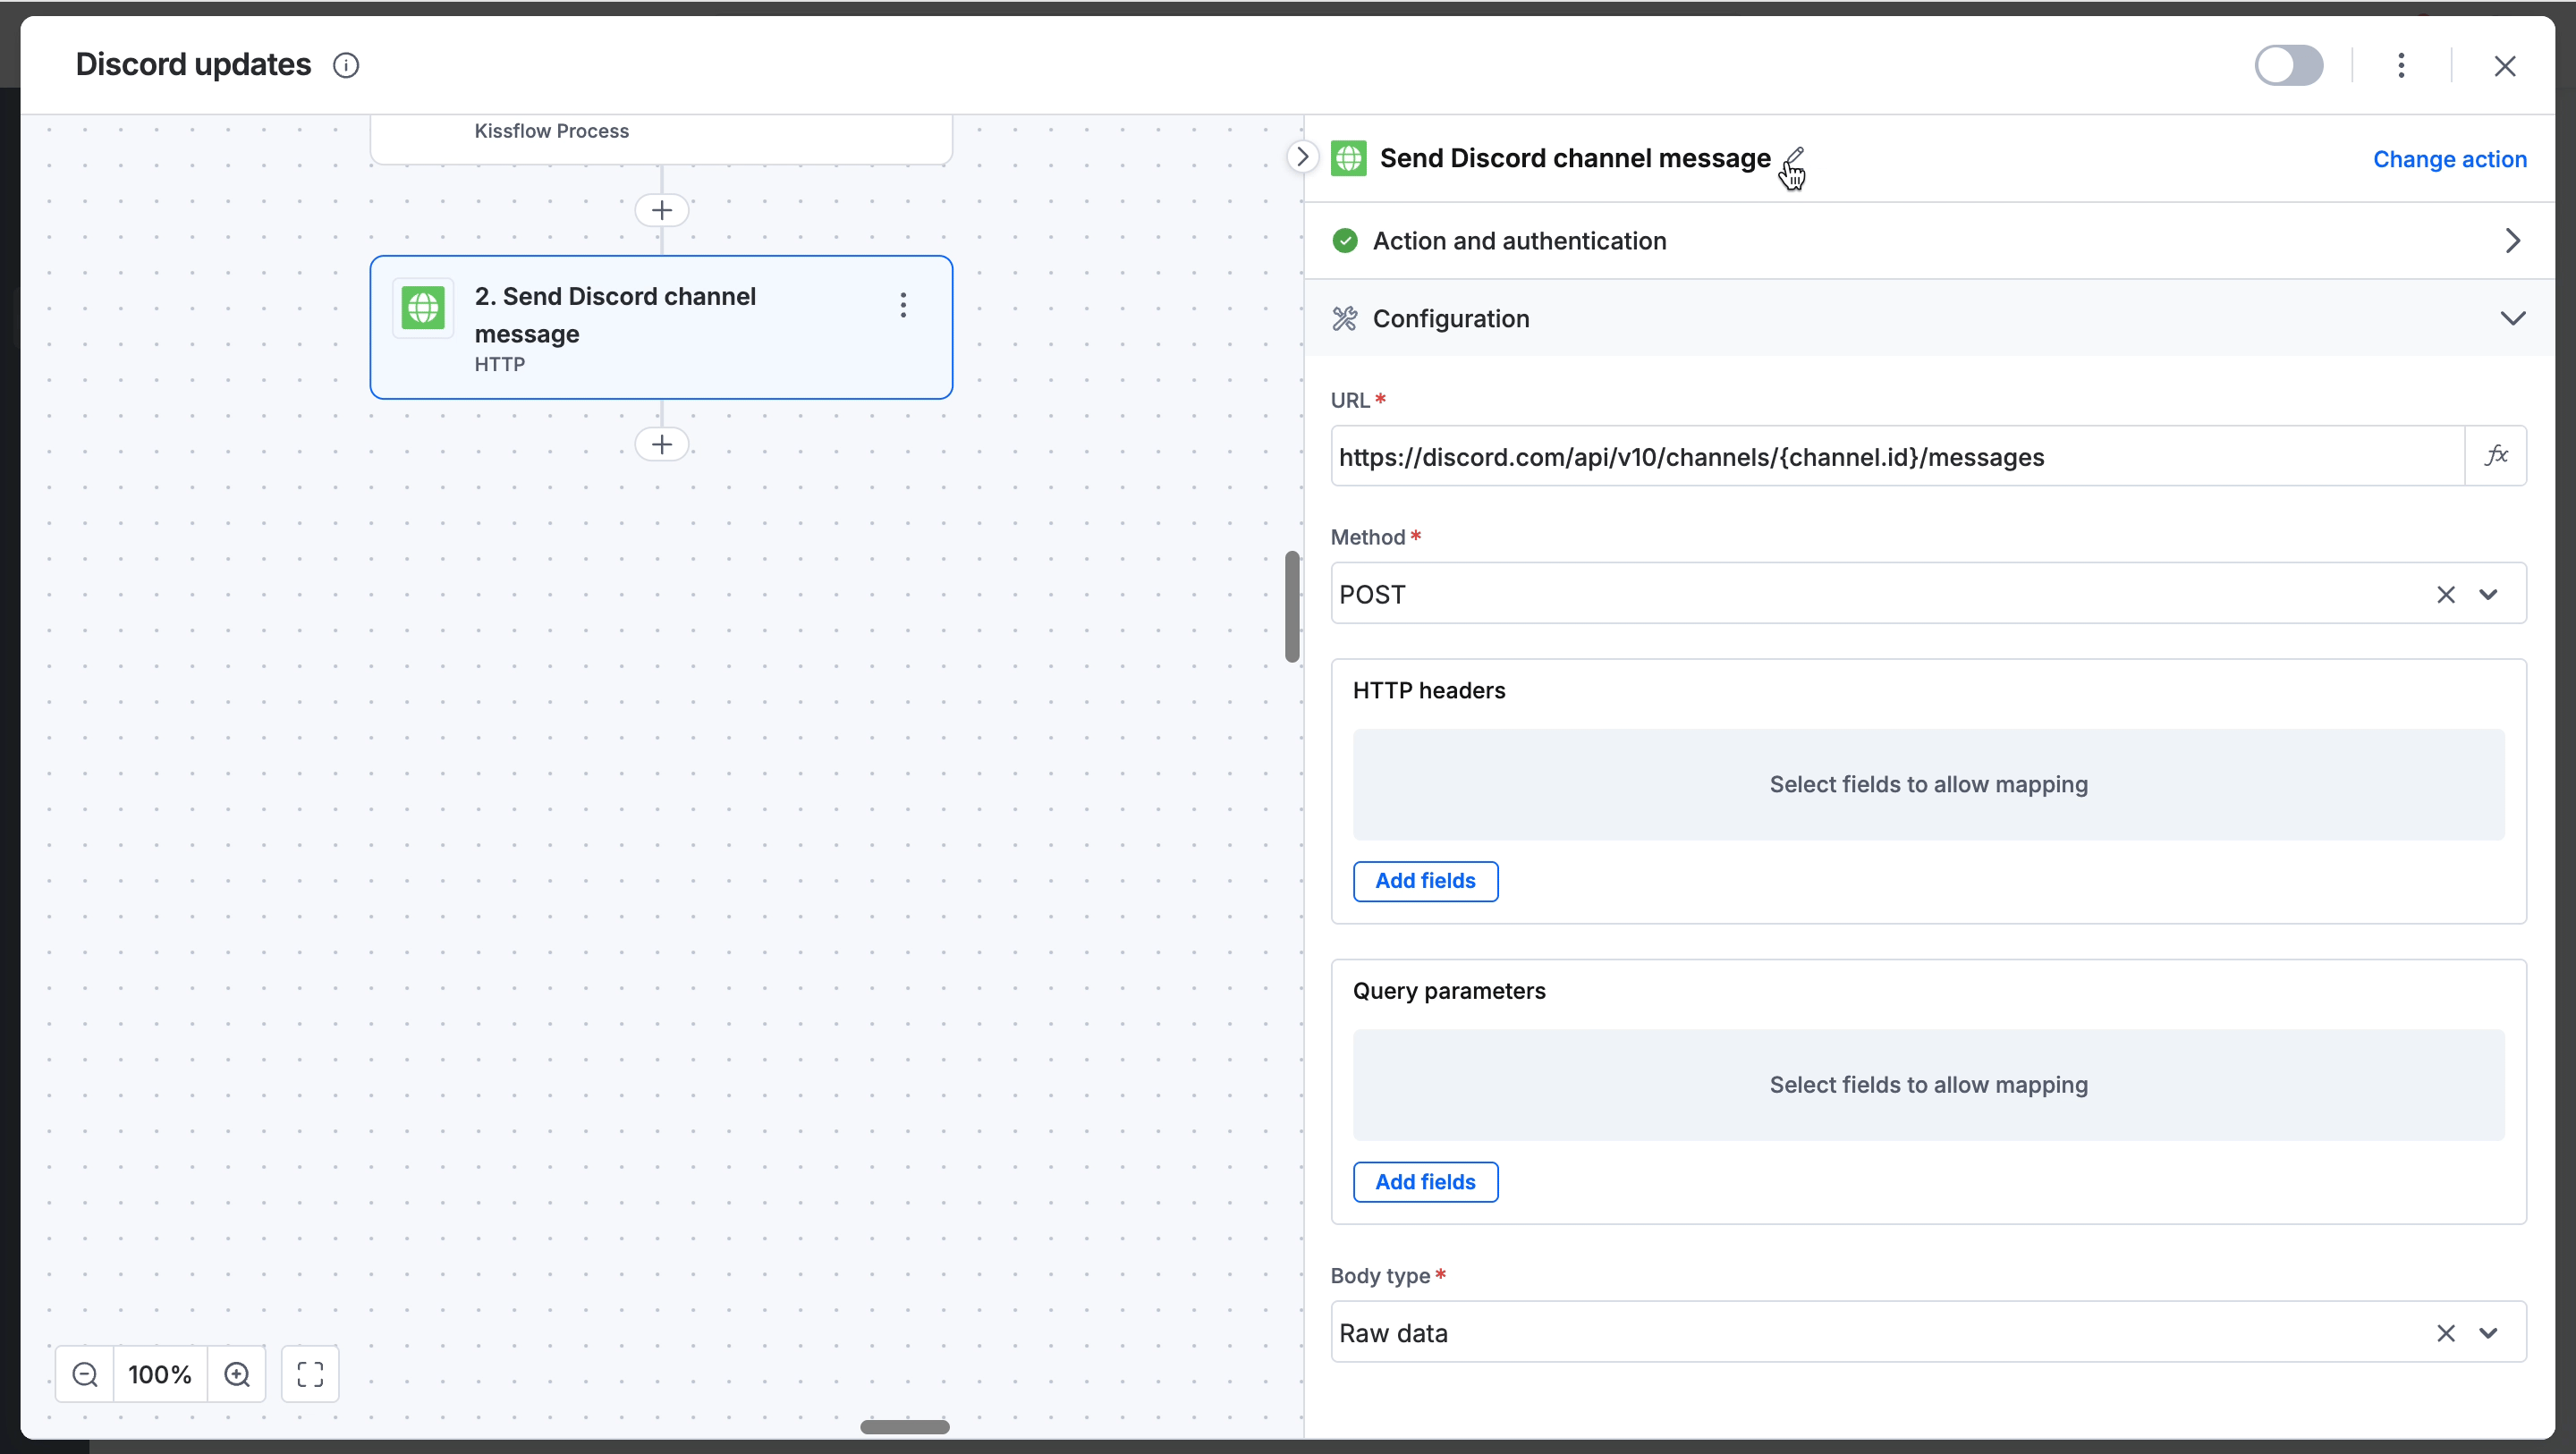Add a step above Send Discord message

[661, 210]
